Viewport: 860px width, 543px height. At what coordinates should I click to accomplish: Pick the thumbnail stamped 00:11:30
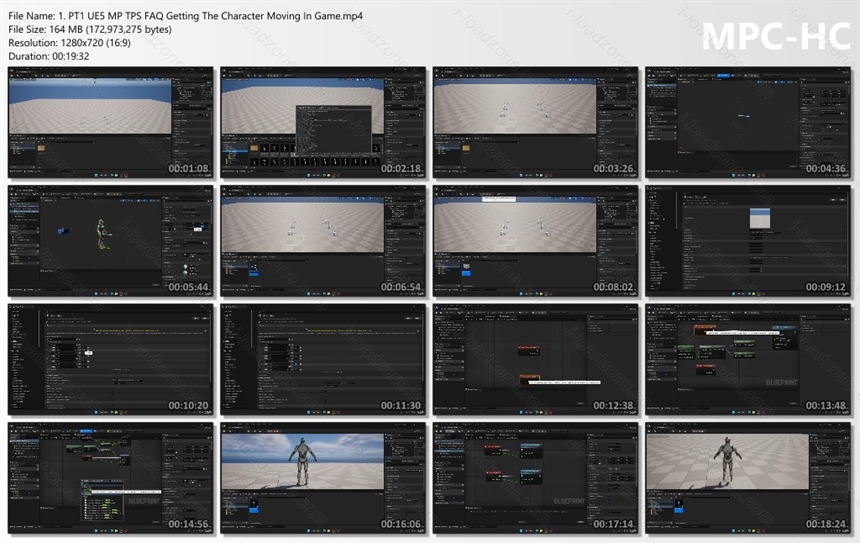click(323, 359)
